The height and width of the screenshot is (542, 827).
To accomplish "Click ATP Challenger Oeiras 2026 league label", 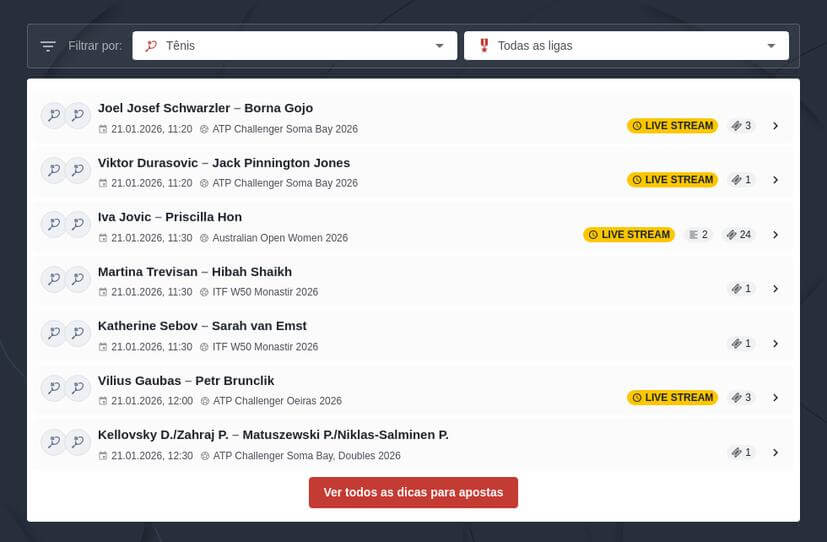I will click(x=277, y=401).
